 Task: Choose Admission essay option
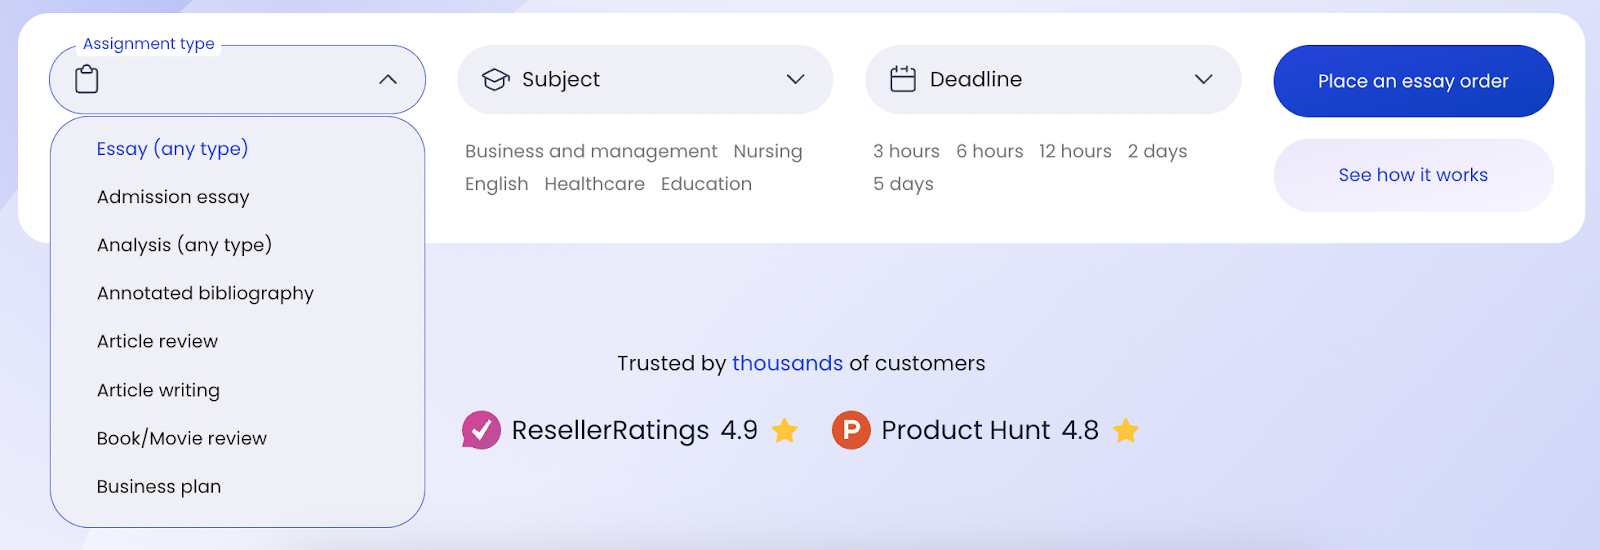173,197
